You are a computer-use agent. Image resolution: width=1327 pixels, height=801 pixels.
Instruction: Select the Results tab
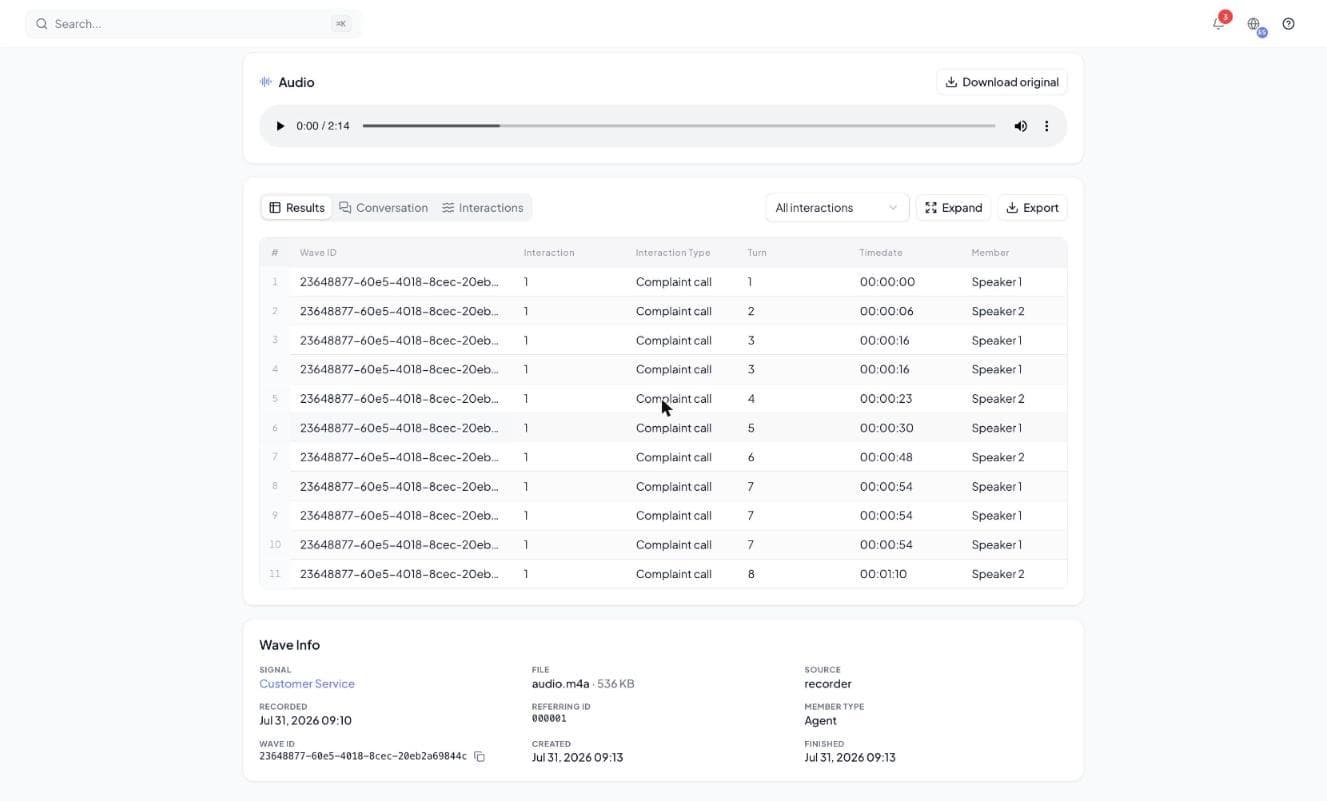point(297,207)
